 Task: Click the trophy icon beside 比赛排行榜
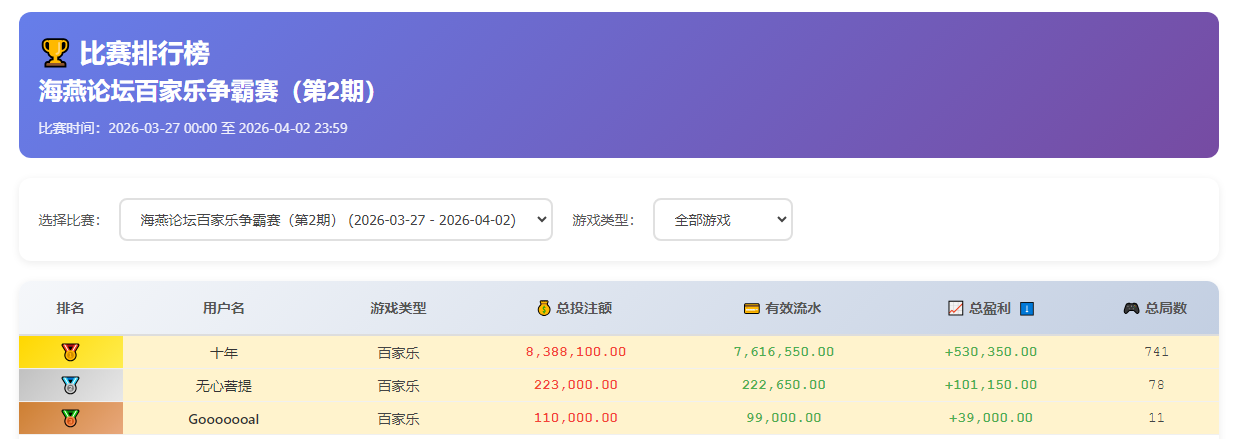pos(54,52)
